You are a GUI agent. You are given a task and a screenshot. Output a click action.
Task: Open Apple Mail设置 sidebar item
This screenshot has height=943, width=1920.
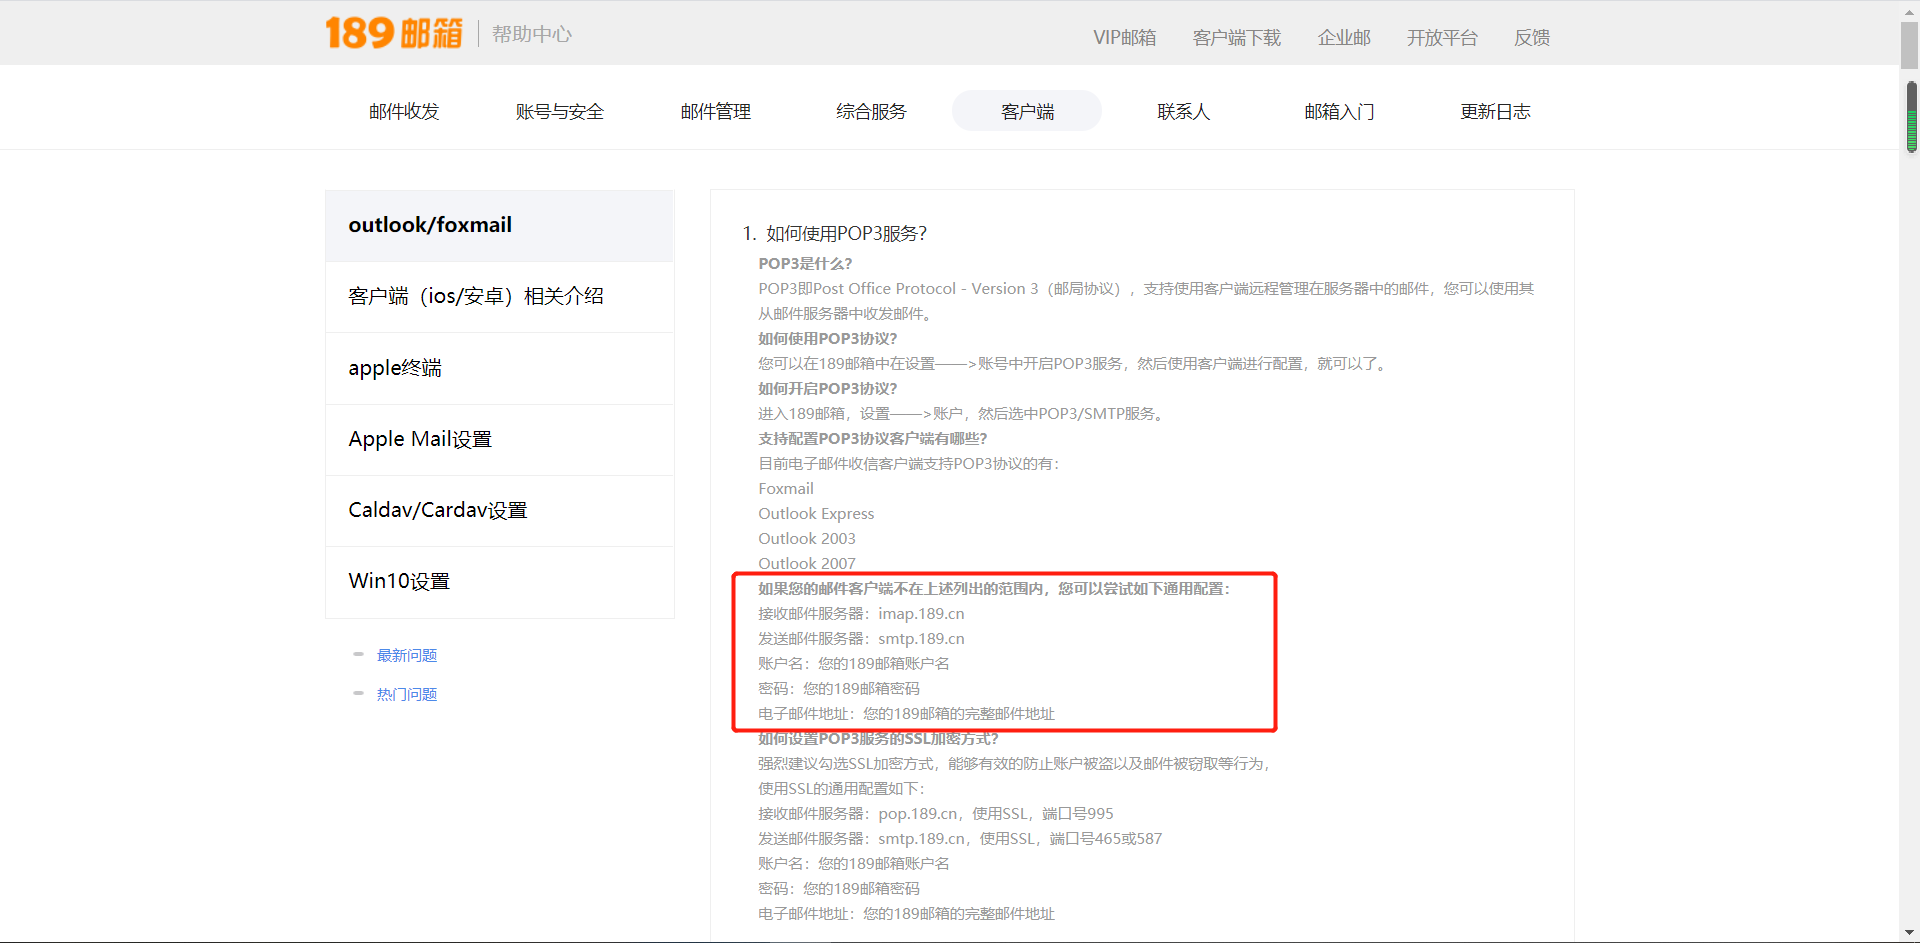(500, 440)
